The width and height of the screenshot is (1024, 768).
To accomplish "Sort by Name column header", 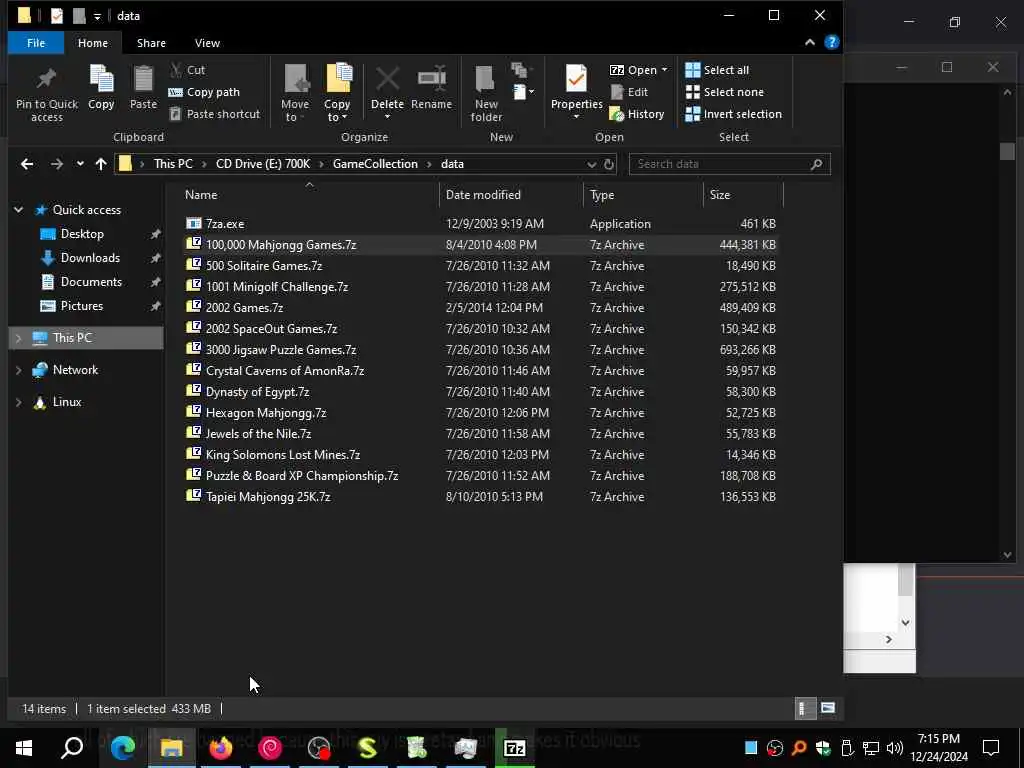I will [201, 195].
